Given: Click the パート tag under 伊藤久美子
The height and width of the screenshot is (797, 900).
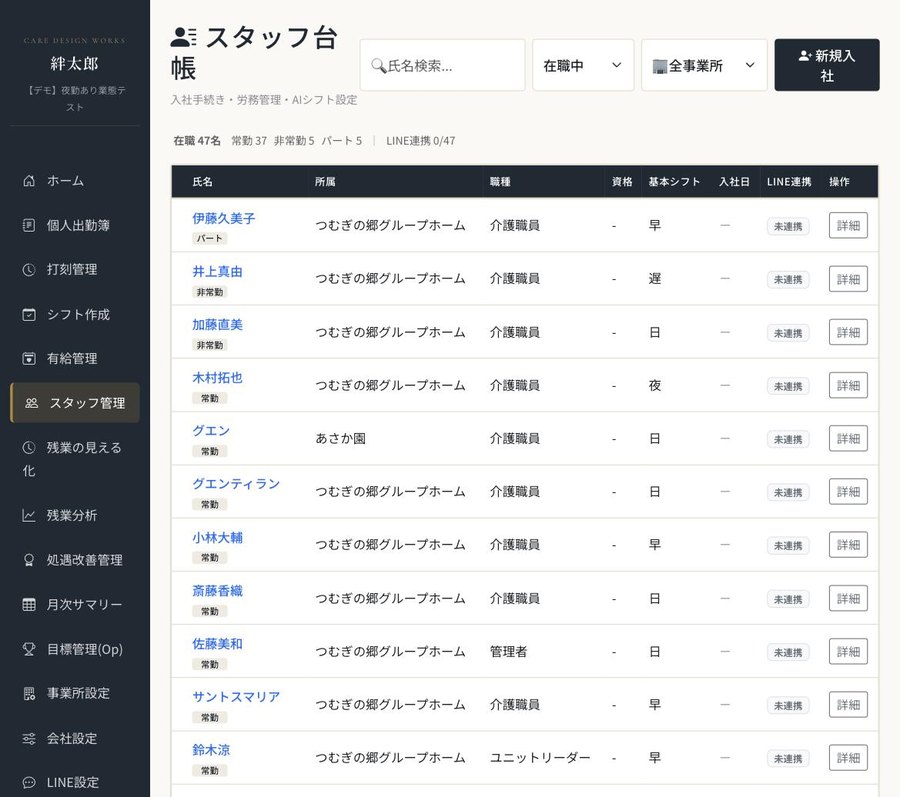Looking at the screenshot, I should [210, 239].
